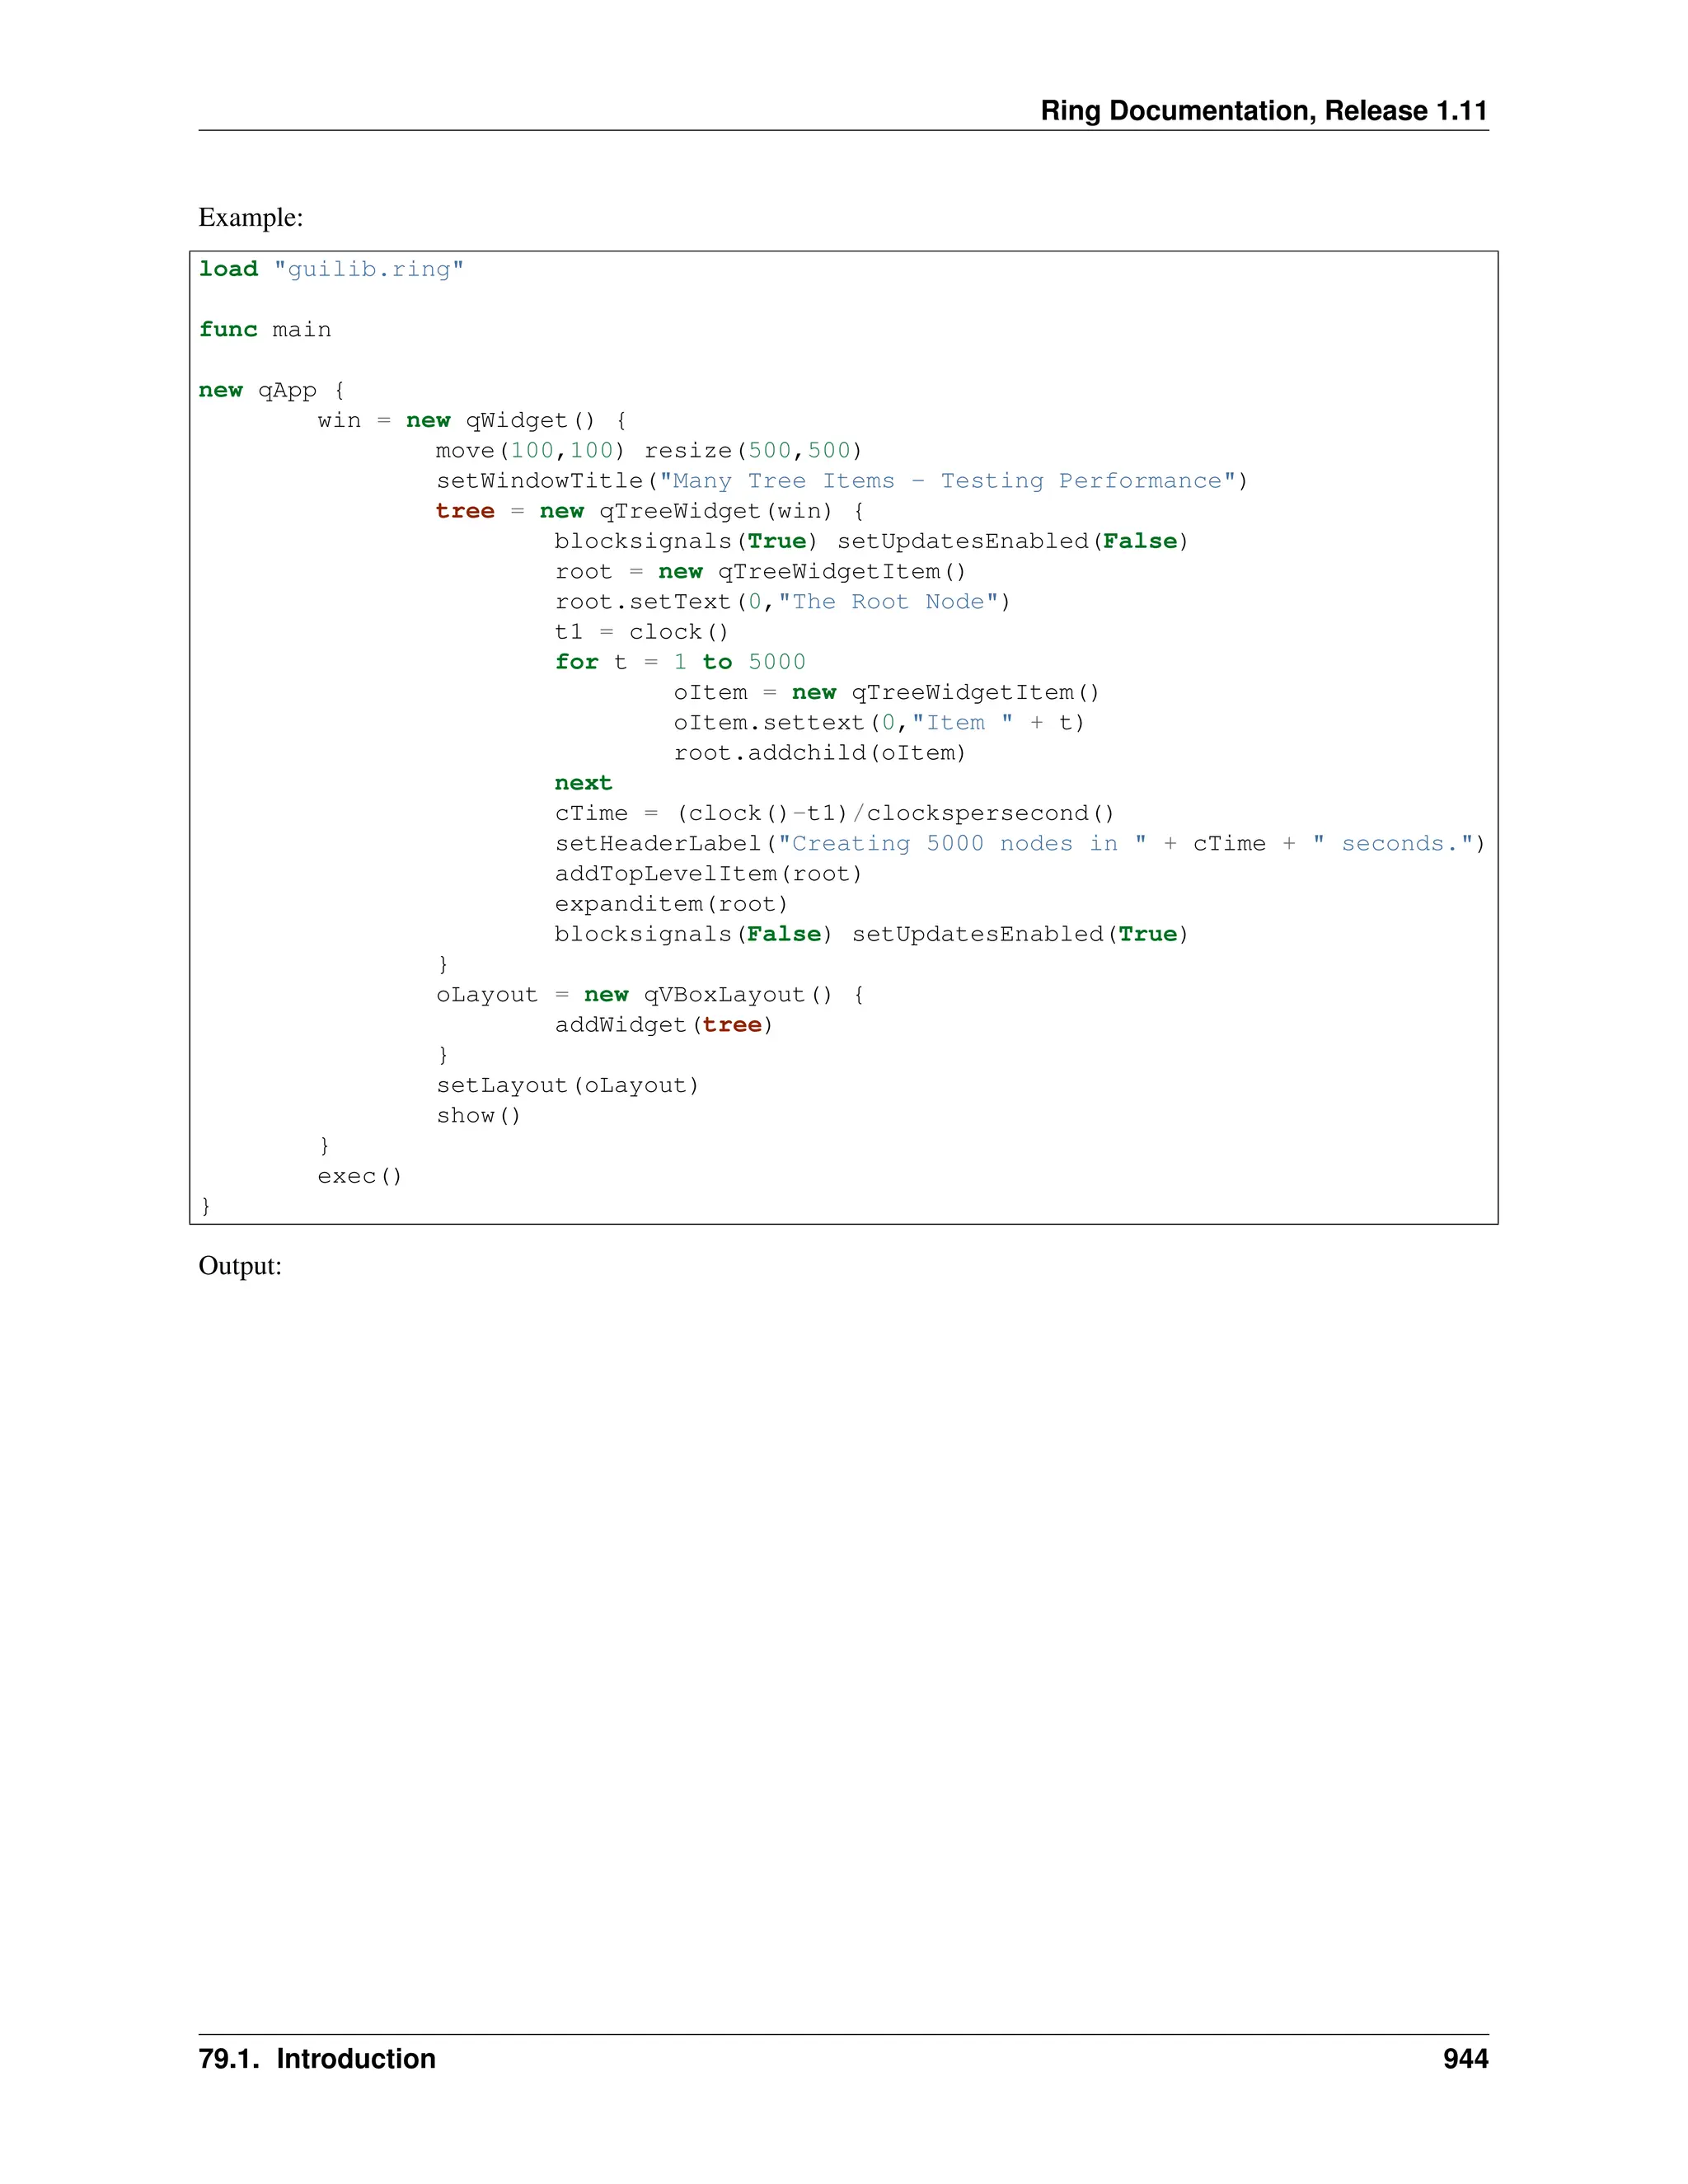Click the "addTopLevelItem(root)" line

(708, 874)
